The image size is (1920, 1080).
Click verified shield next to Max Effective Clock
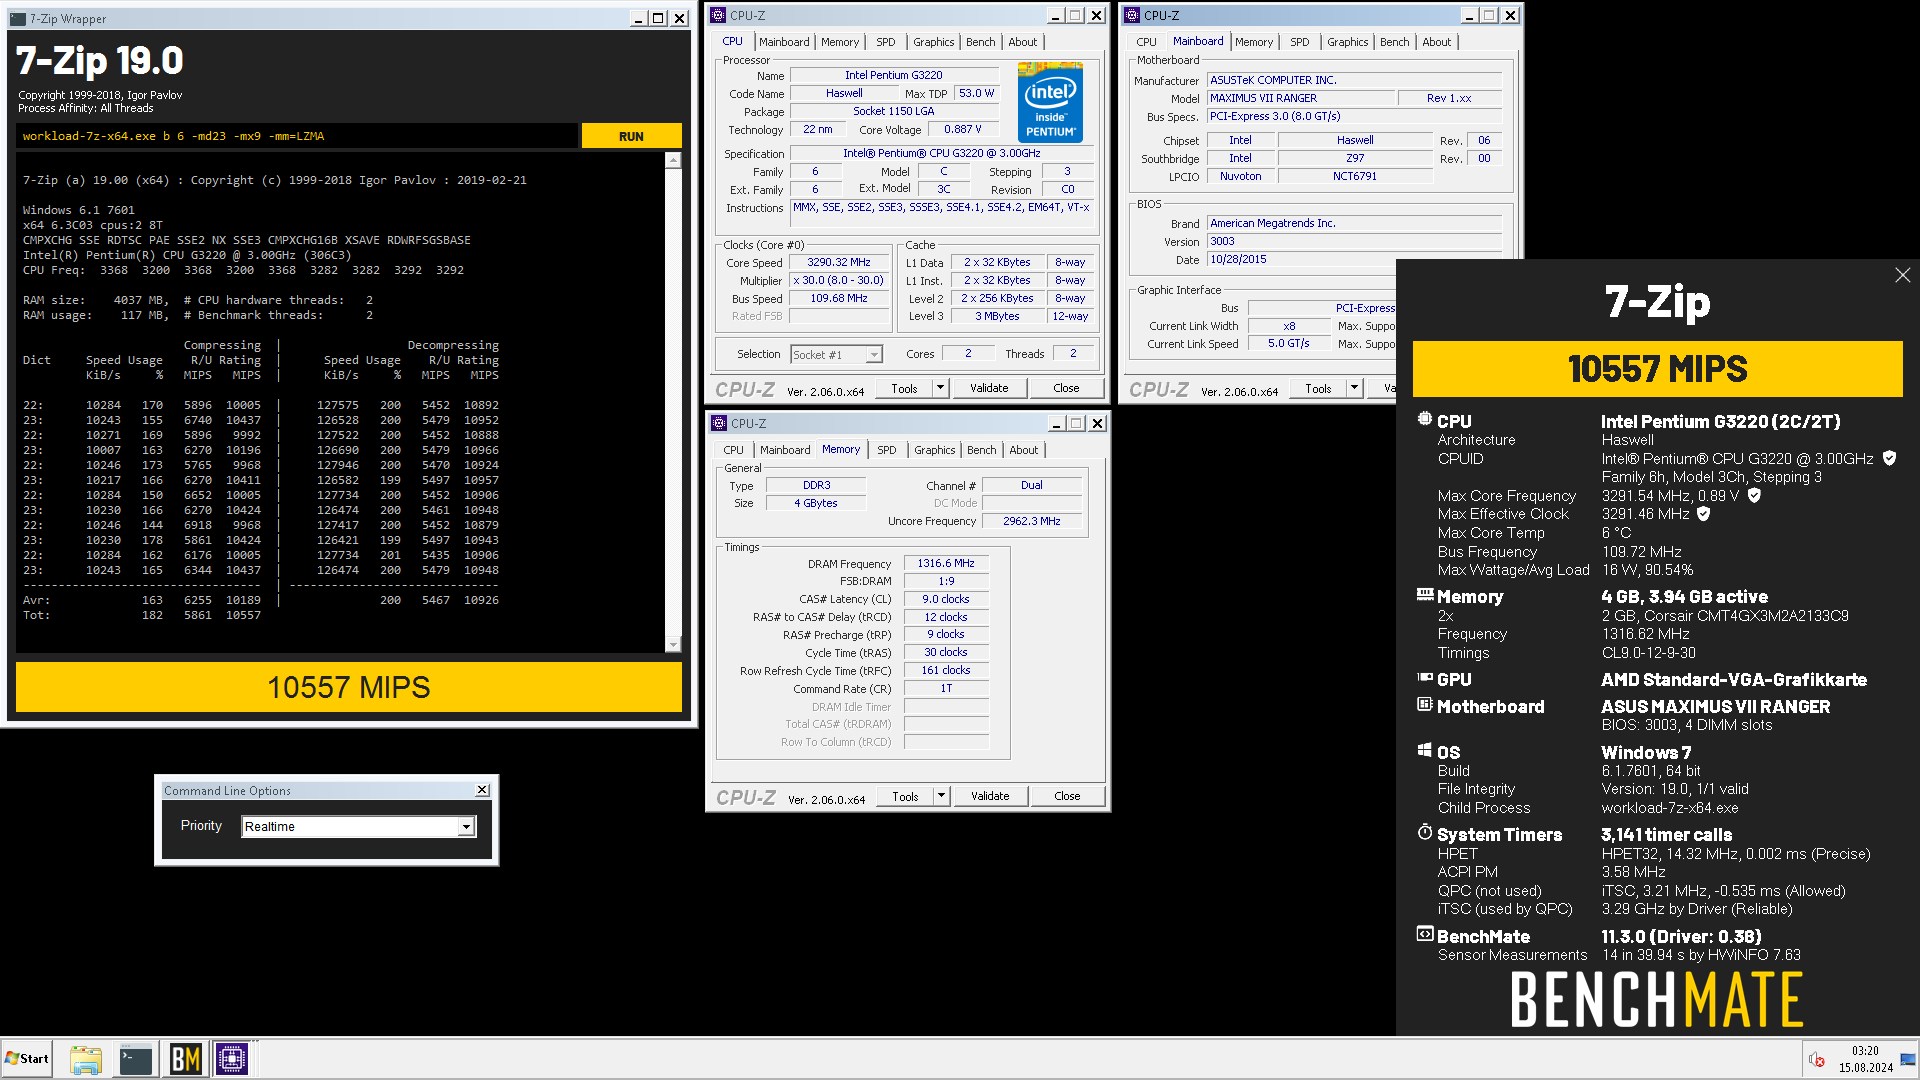(1703, 514)
